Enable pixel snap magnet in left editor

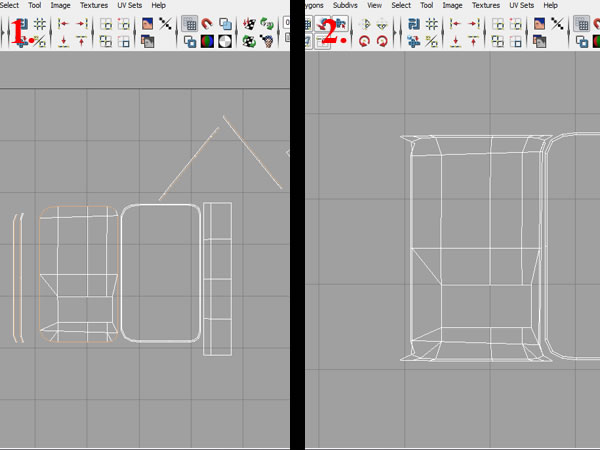point(207,24)
